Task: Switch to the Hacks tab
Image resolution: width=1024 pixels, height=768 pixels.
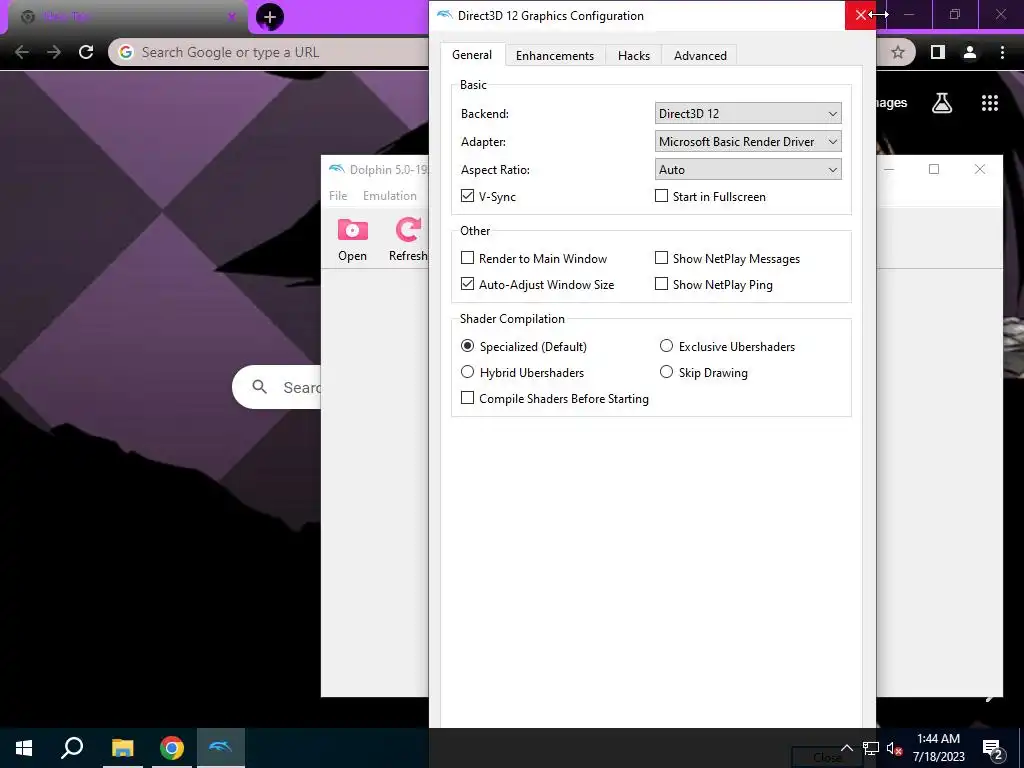Action: [633, 56]
